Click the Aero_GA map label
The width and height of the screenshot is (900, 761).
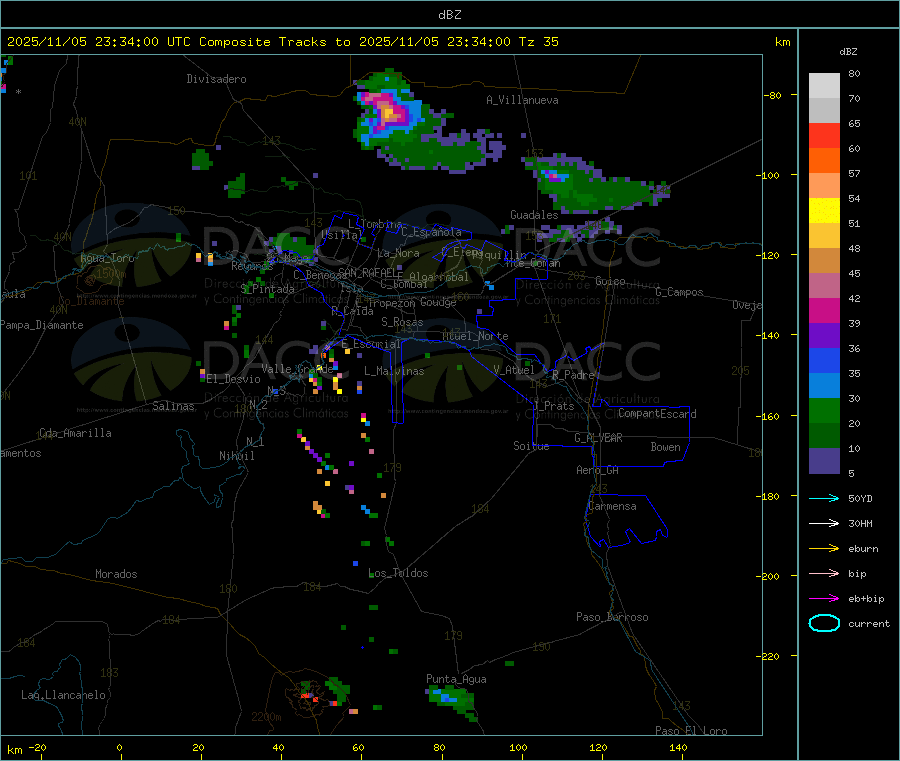point(598,470)
